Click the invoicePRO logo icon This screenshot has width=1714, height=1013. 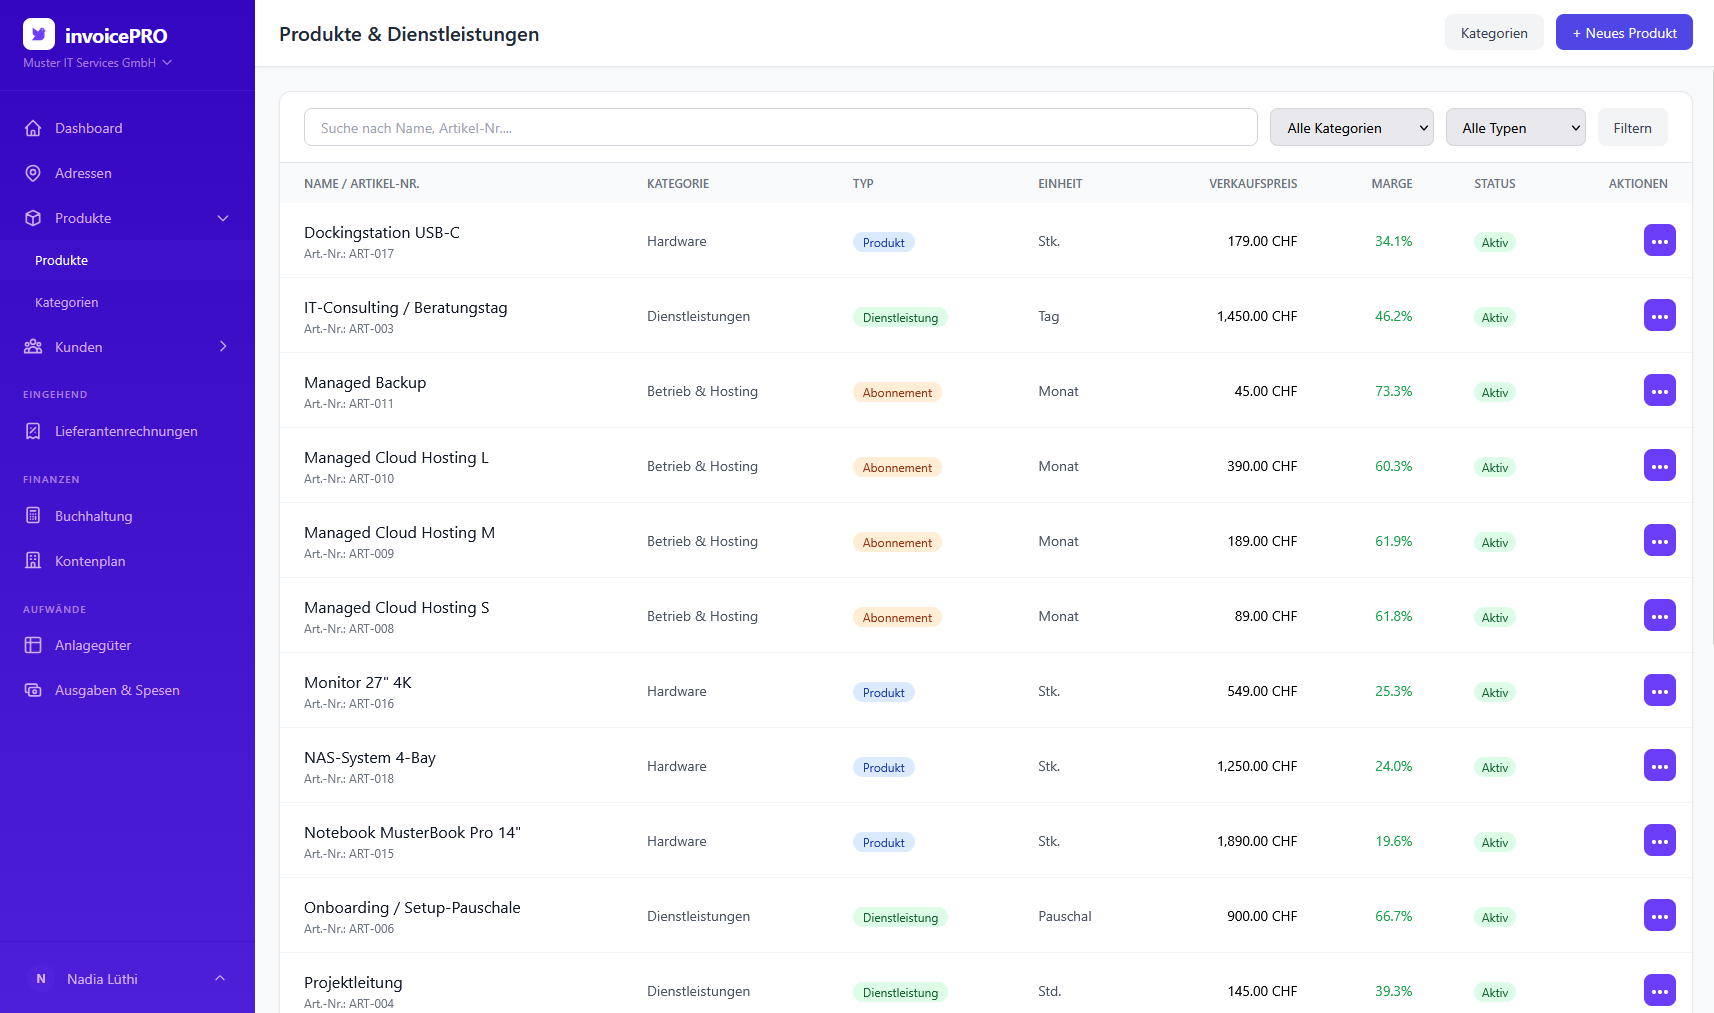(39, 34)
